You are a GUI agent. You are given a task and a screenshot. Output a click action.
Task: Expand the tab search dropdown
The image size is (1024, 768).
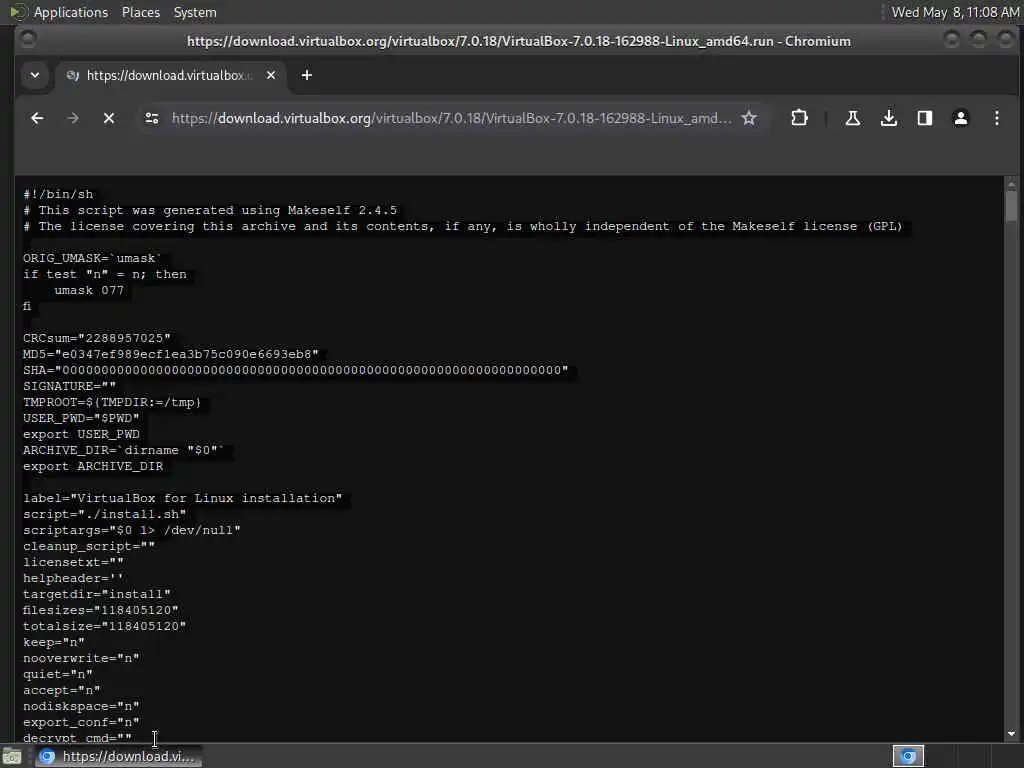[35, 75]
